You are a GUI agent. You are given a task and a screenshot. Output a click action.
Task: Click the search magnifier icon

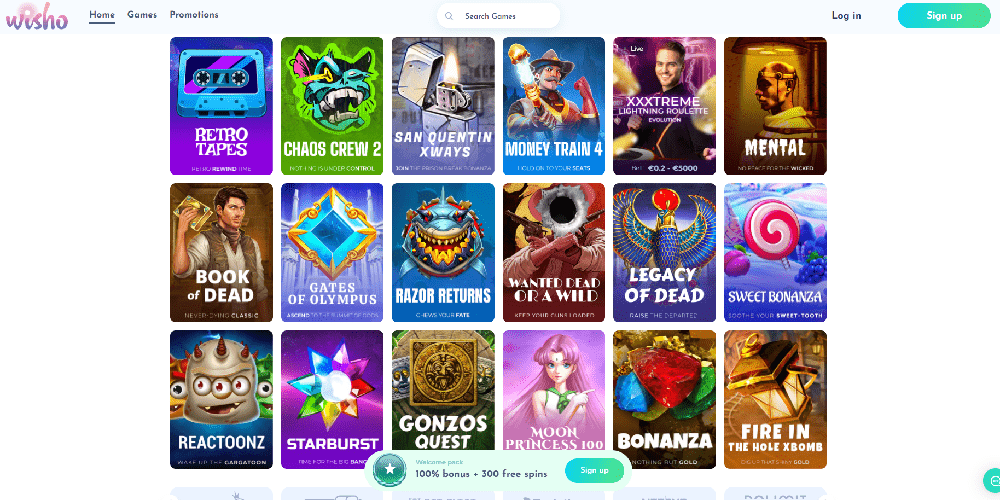449,16
